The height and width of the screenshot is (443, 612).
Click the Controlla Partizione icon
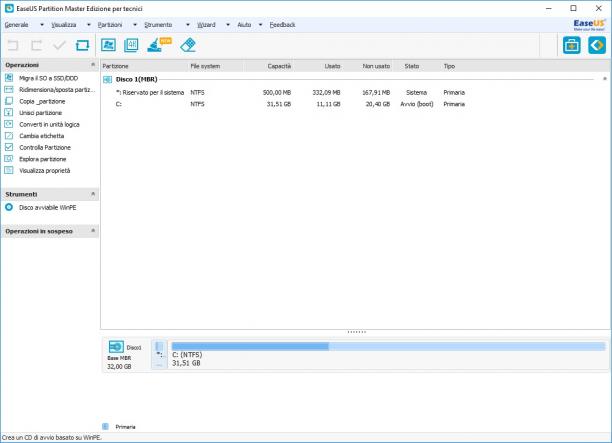(x=9, y=147)
